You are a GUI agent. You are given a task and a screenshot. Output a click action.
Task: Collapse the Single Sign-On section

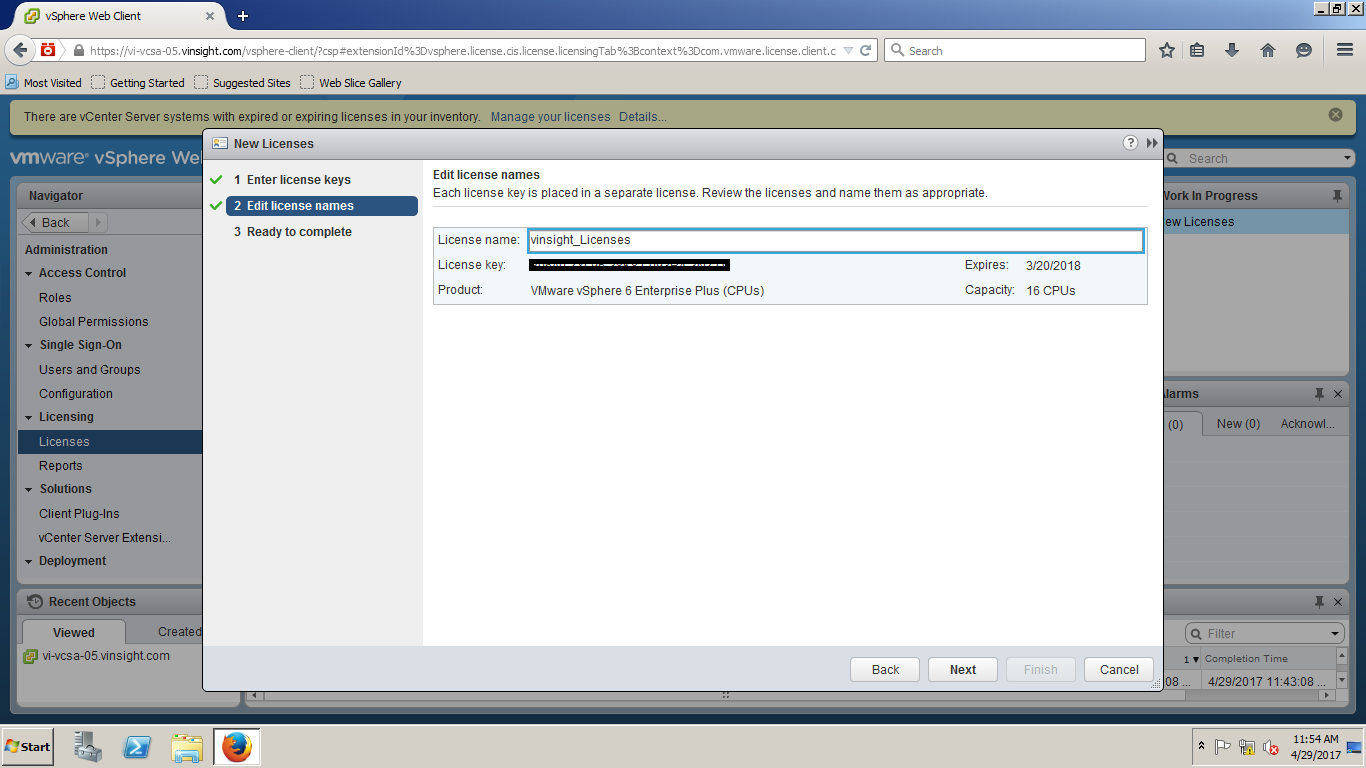pyautogui.click(x=29, y=345)
